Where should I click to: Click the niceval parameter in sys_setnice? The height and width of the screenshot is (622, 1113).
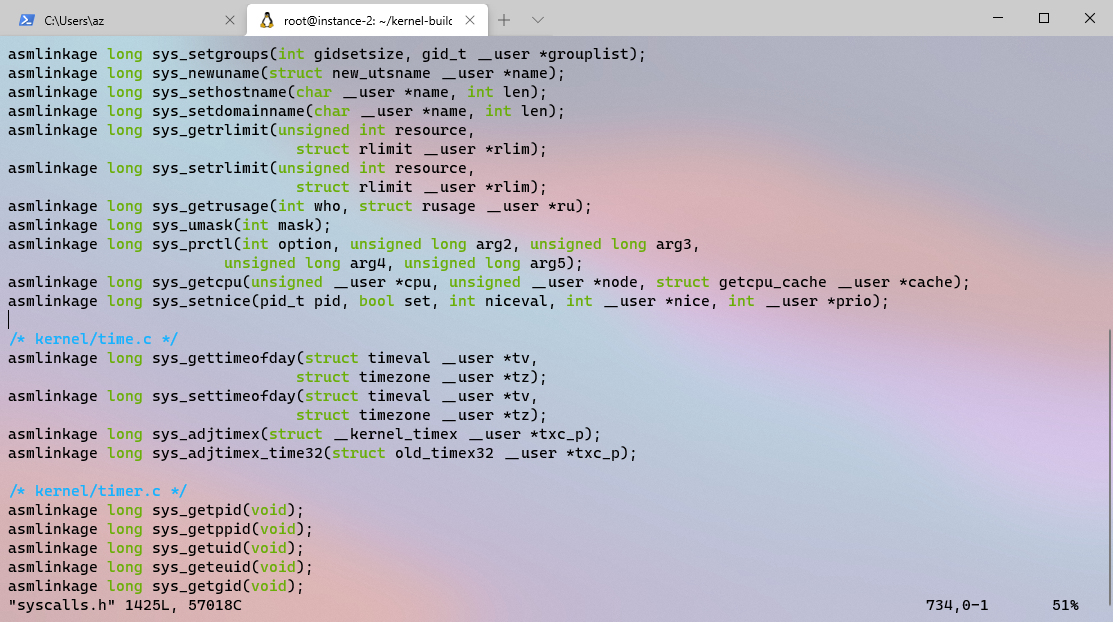[516, 302]
